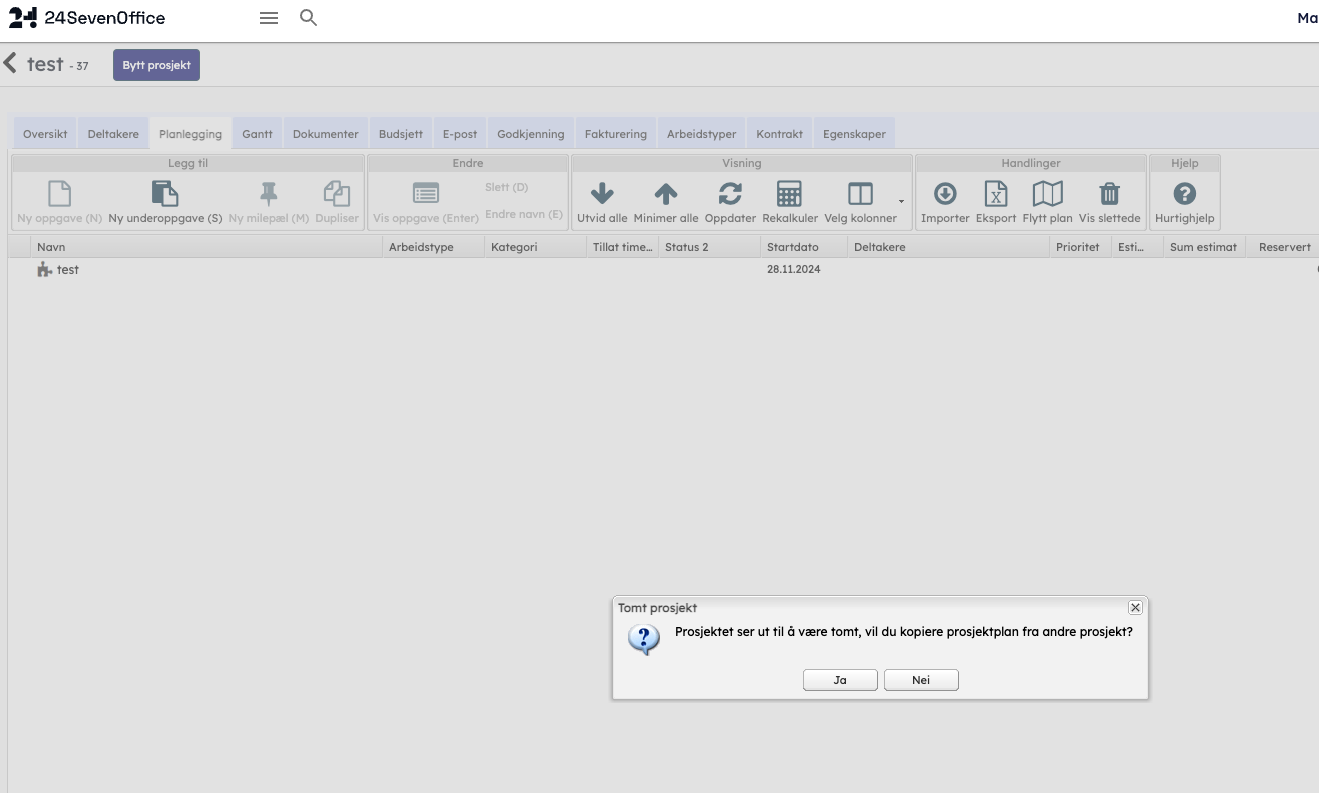The image size is (1319, 793).
Task: Collapse all tasks with Minimer alle
Action: [x=666, y=194]
